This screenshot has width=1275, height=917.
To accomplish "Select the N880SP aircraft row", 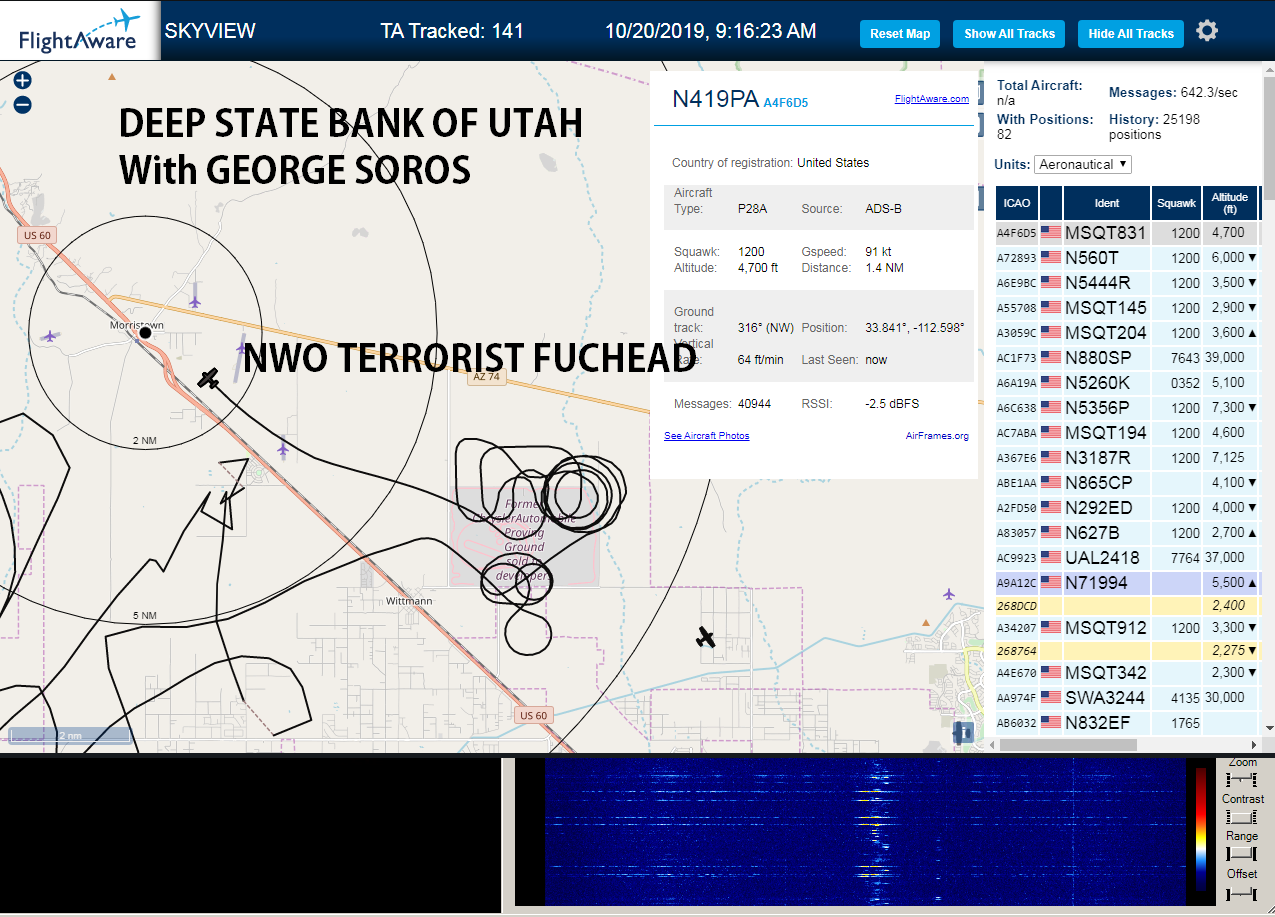I will click(x=1127, y=358).
